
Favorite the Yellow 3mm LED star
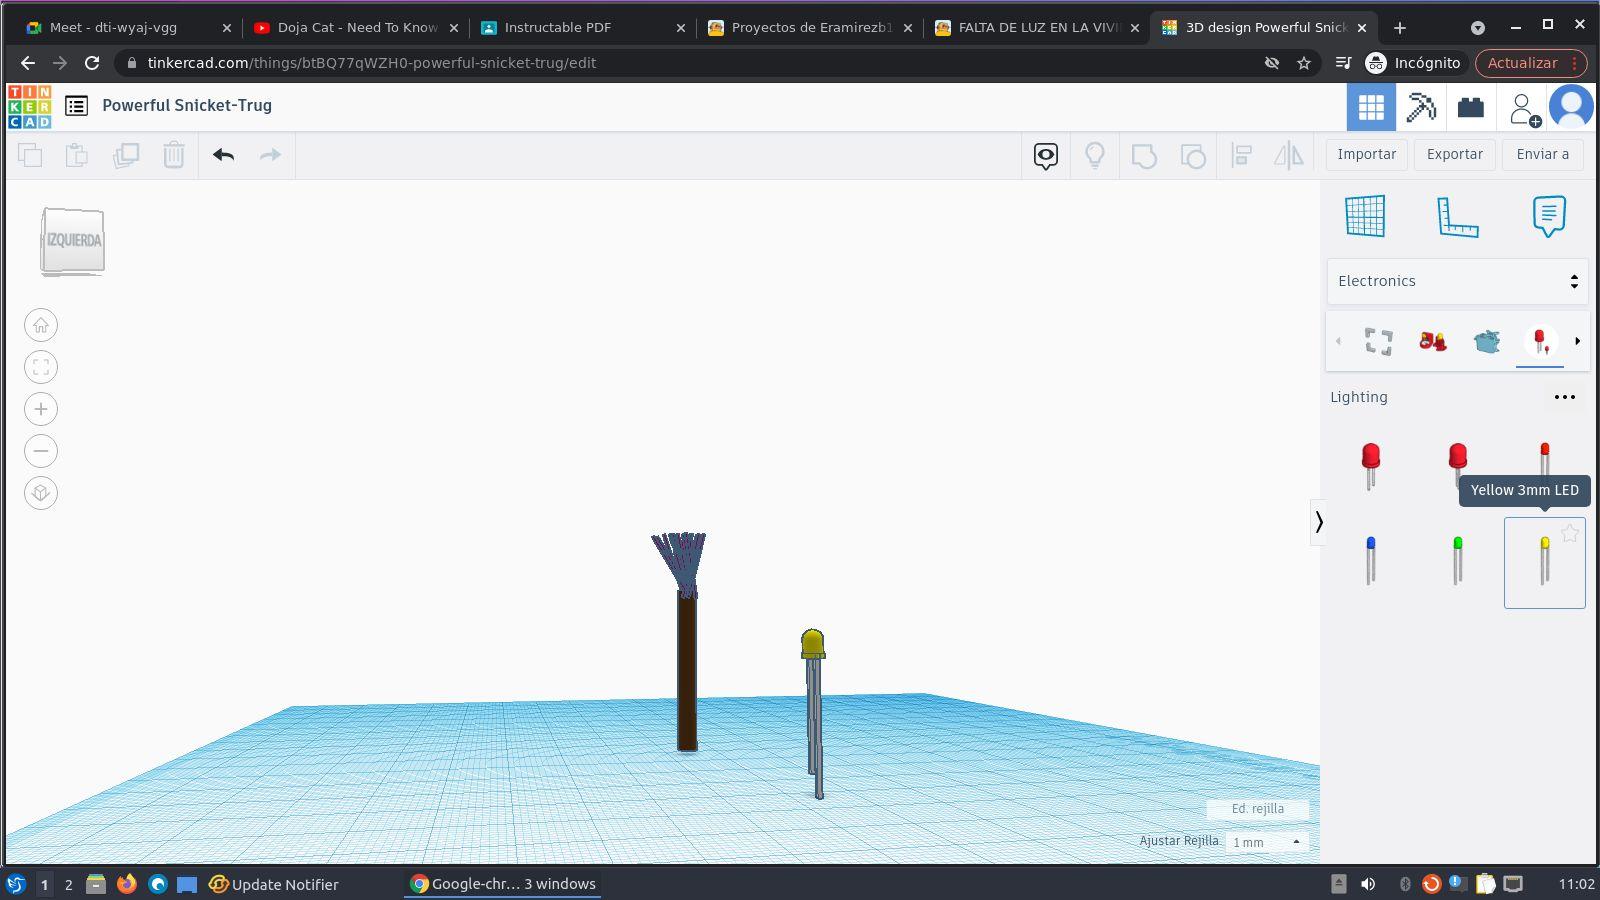(1570, 534)
